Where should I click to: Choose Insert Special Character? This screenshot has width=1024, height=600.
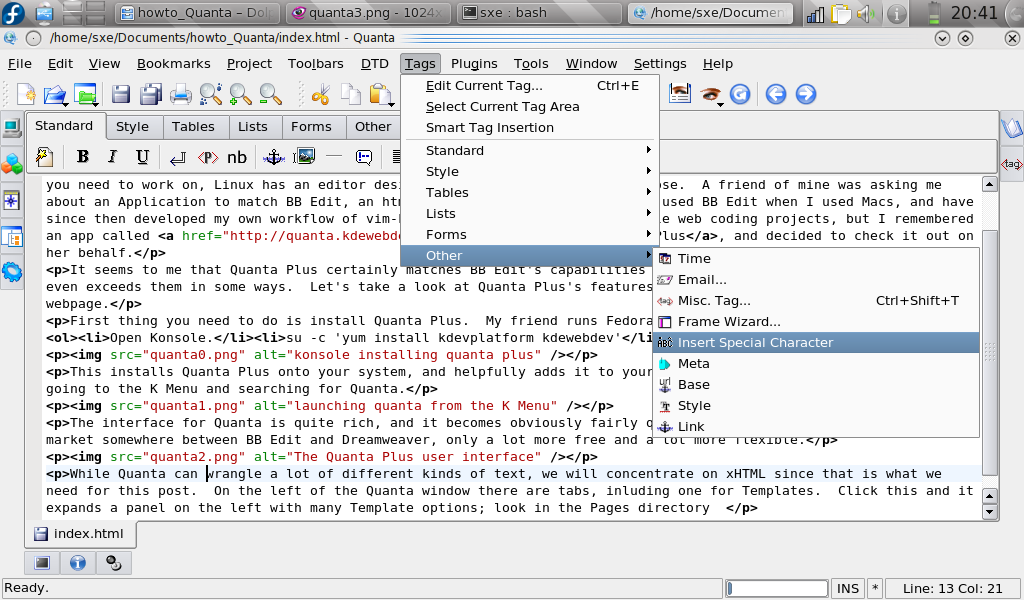[816, 343]
